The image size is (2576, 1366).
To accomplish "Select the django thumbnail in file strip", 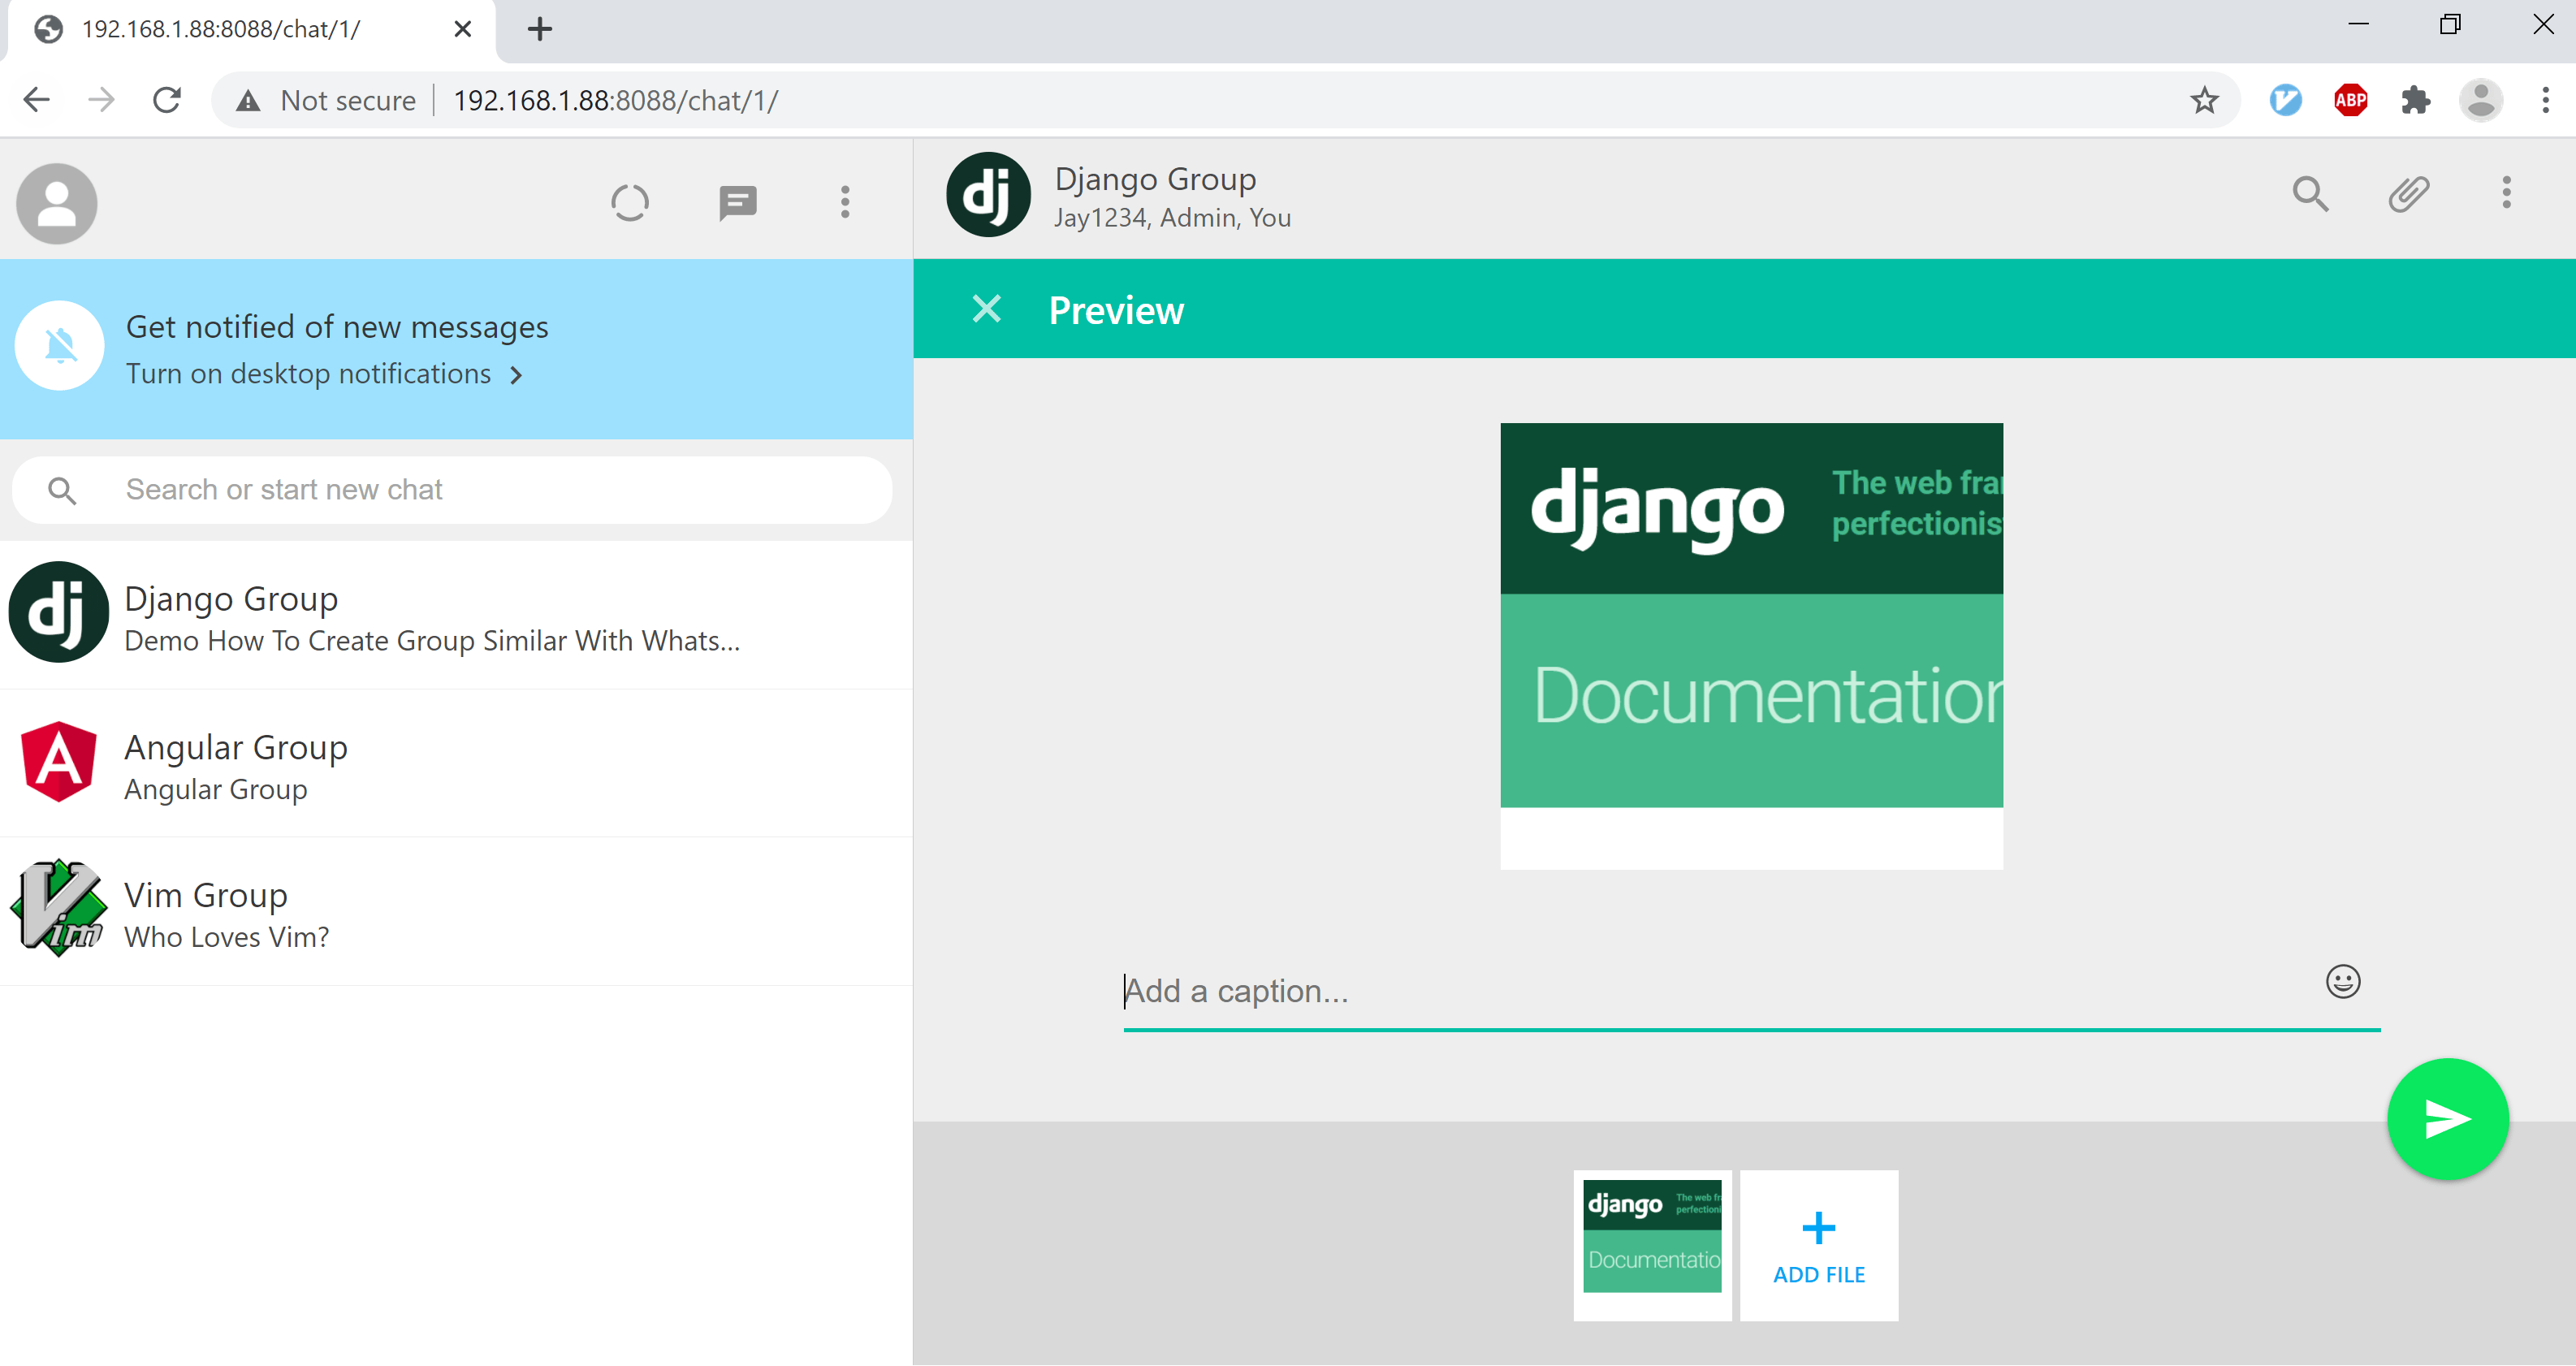I will pyautogui.click(x=1652, y=1245).
